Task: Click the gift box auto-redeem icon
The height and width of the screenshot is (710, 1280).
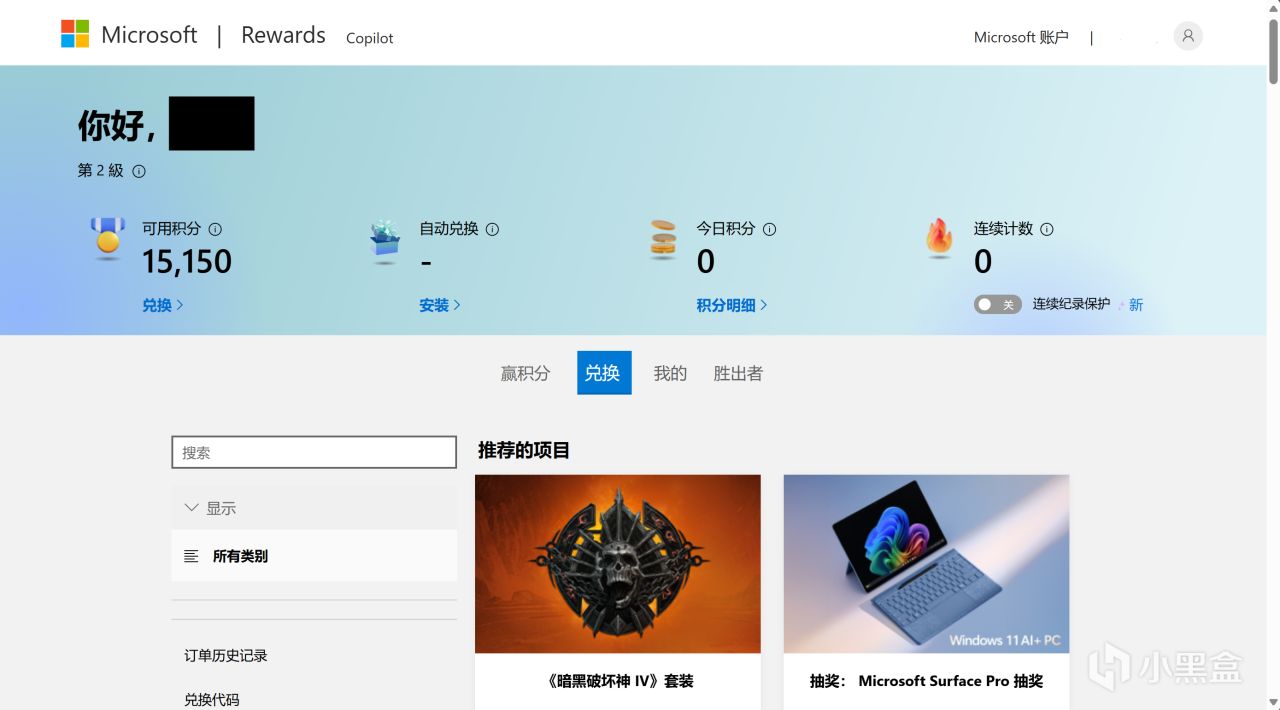Action: [385, 240]
